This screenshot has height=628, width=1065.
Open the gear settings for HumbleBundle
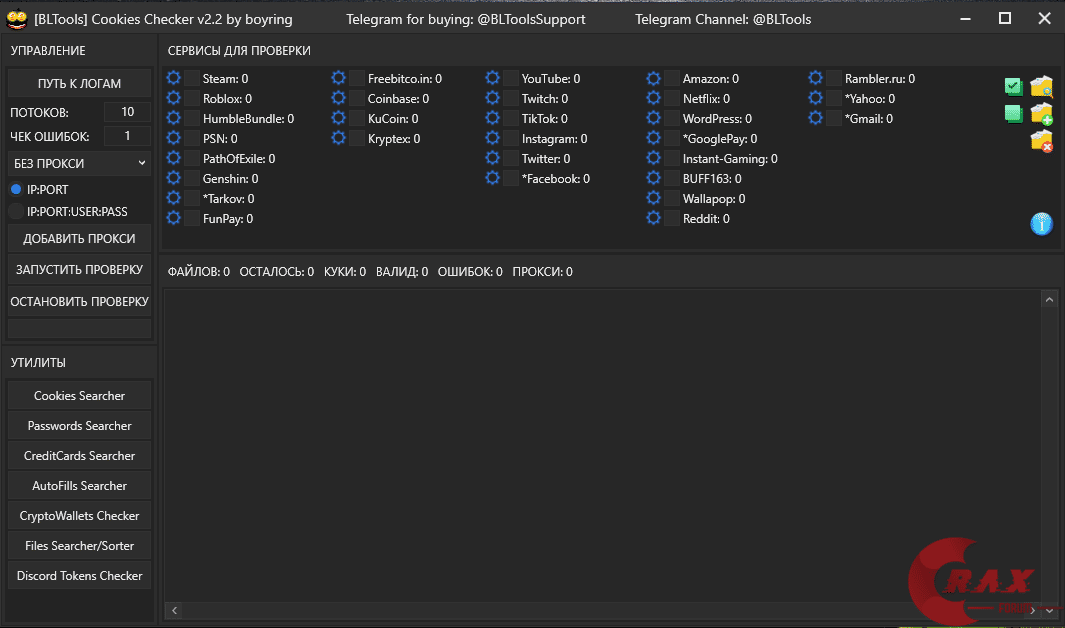(174, 118)
